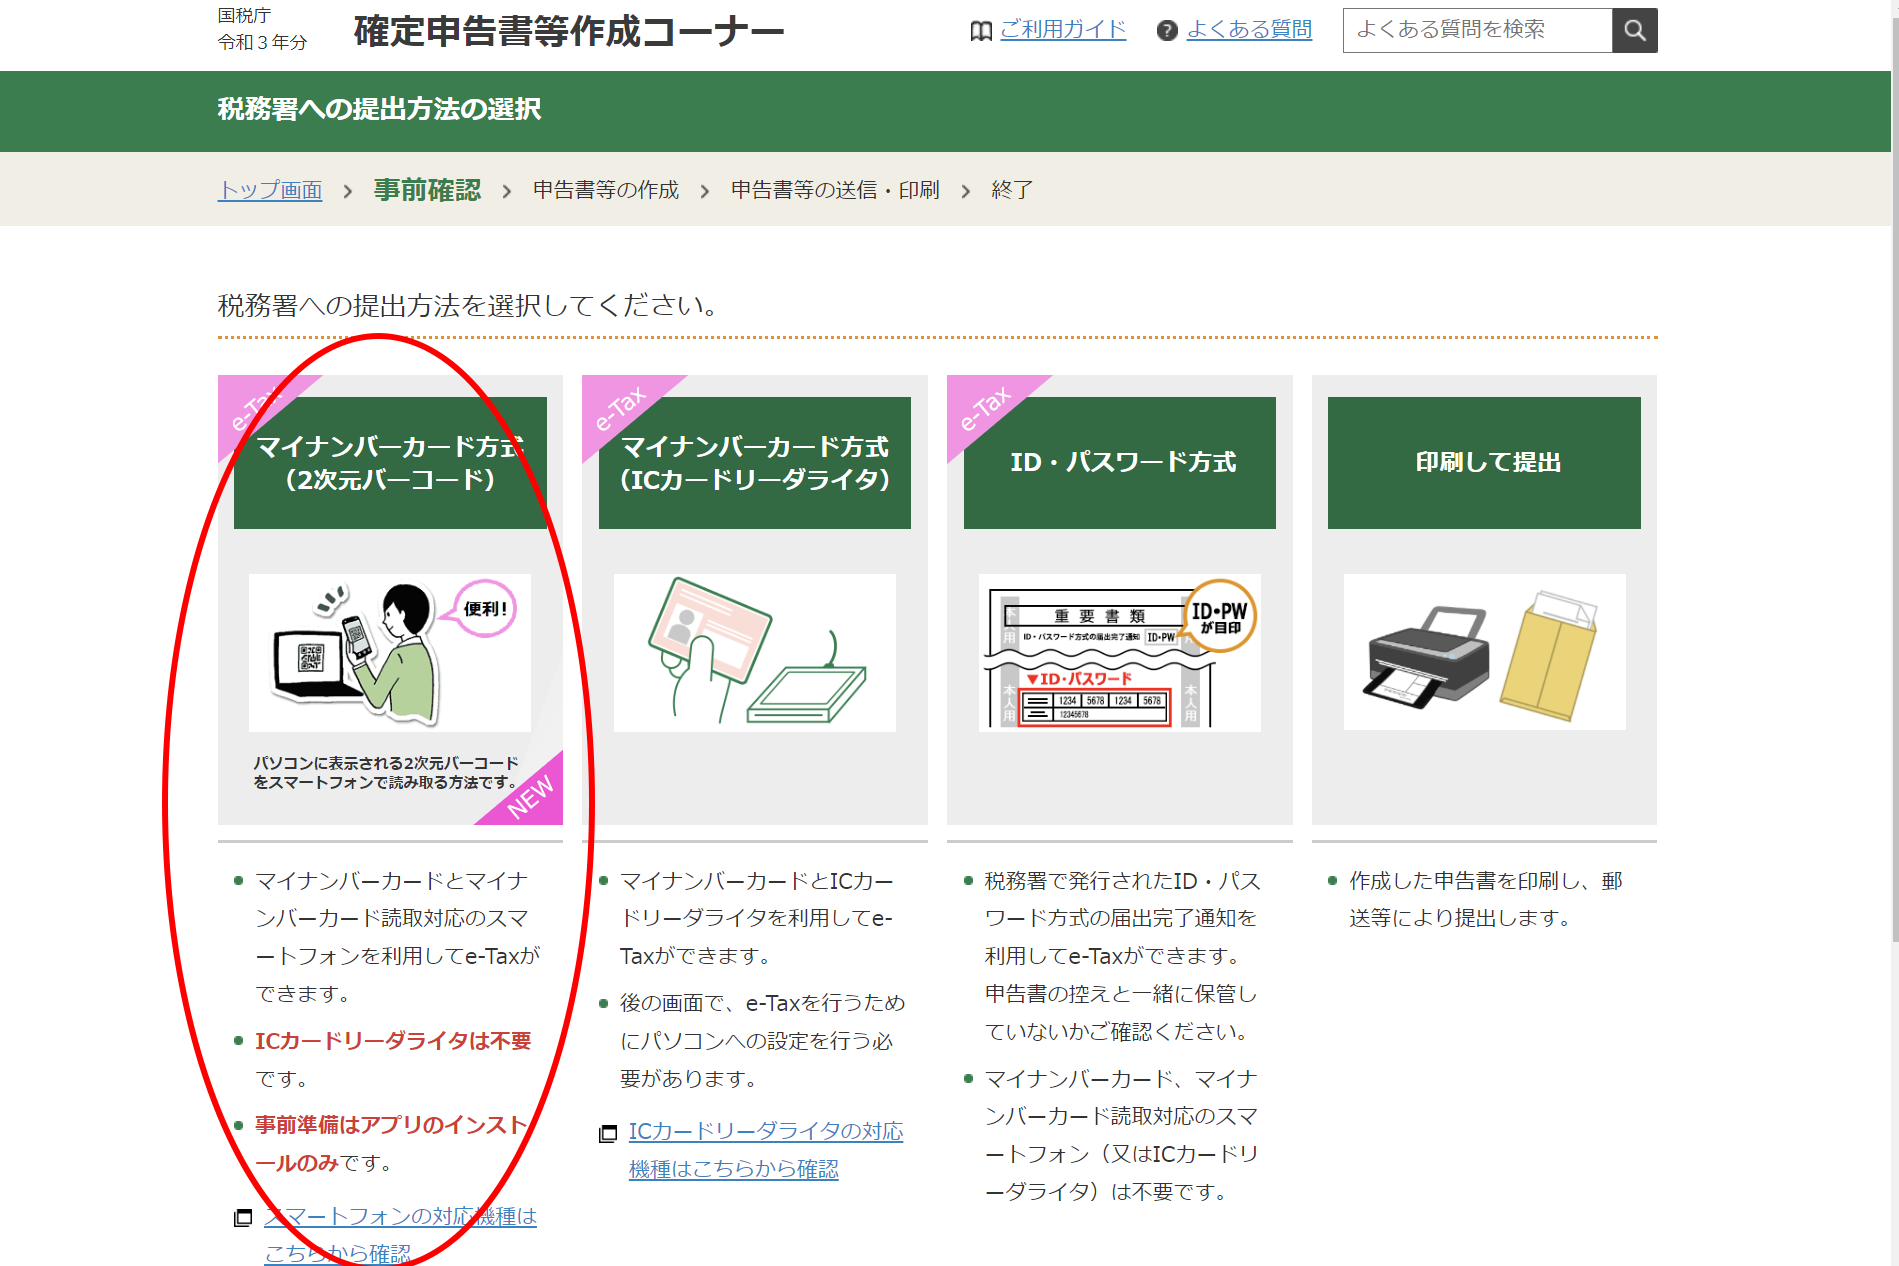
Task: Open the ご利用ガイド link
Action: coord(1062,30)
